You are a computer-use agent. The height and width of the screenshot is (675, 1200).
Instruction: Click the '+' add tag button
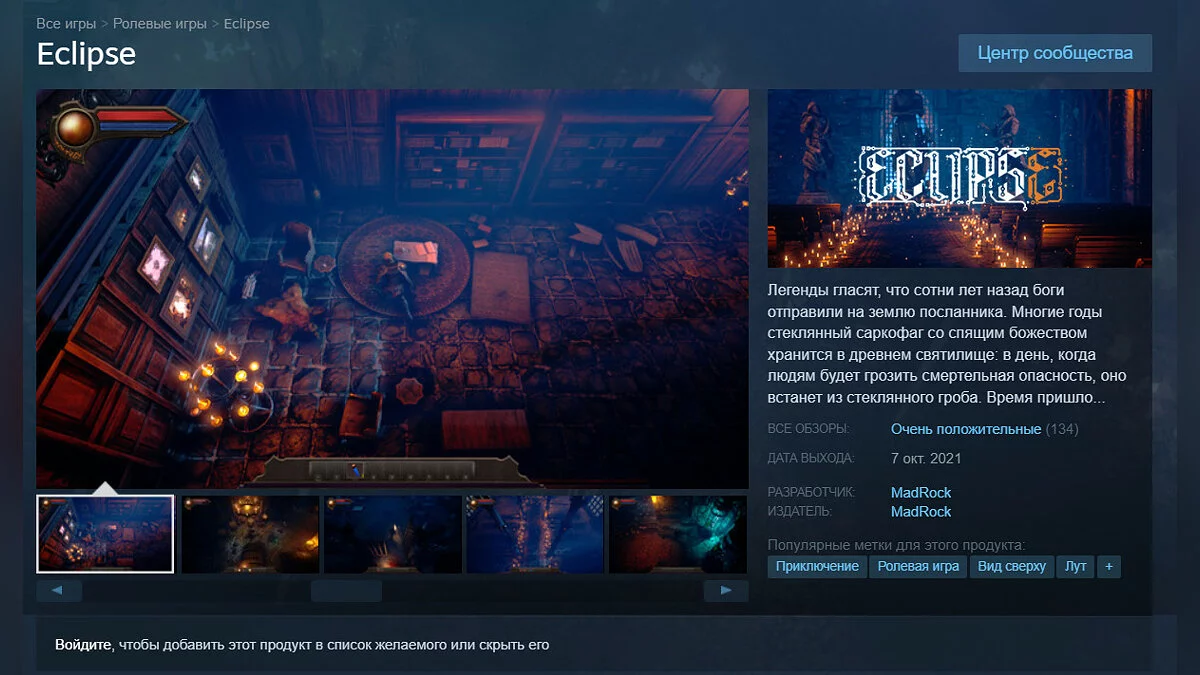[x=1108, y=566]
